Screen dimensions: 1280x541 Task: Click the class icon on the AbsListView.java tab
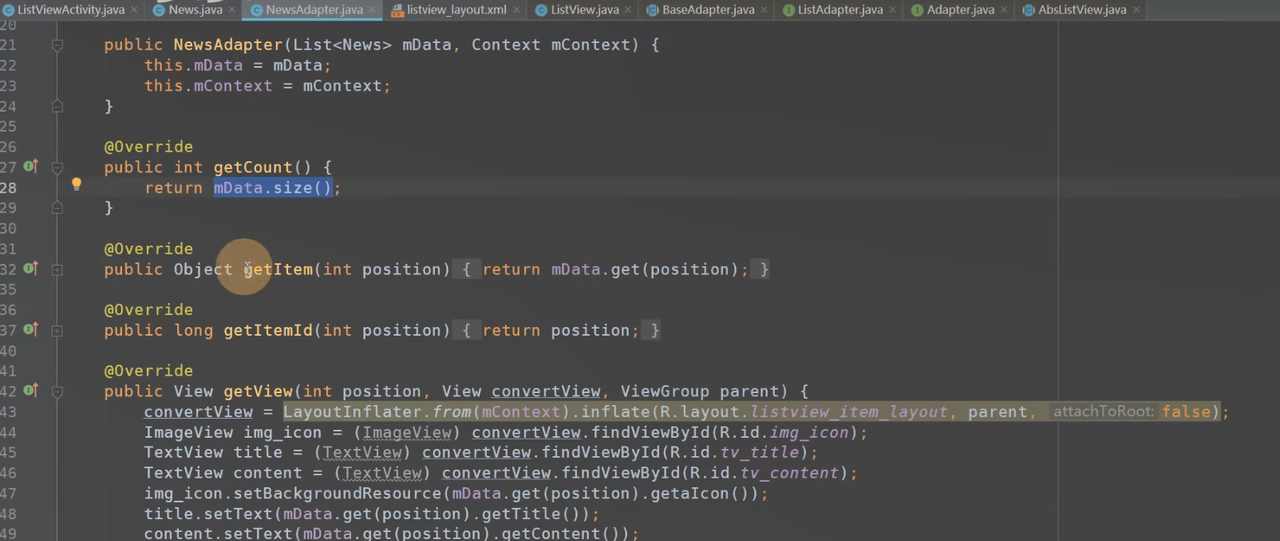pyautogui.click(x=1028, y=10)
